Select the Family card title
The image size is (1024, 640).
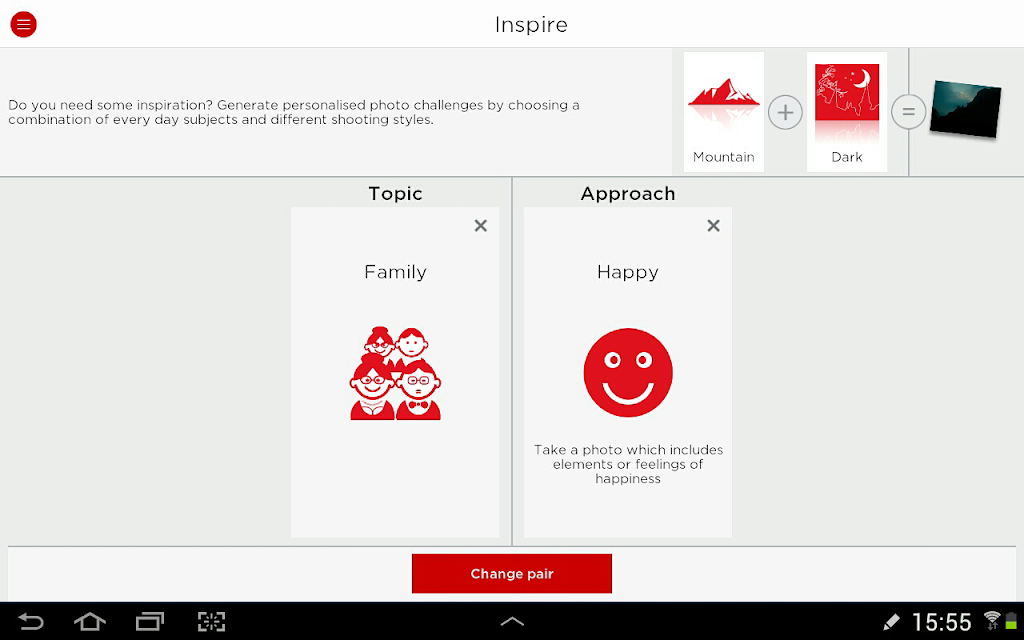(396, 272)
